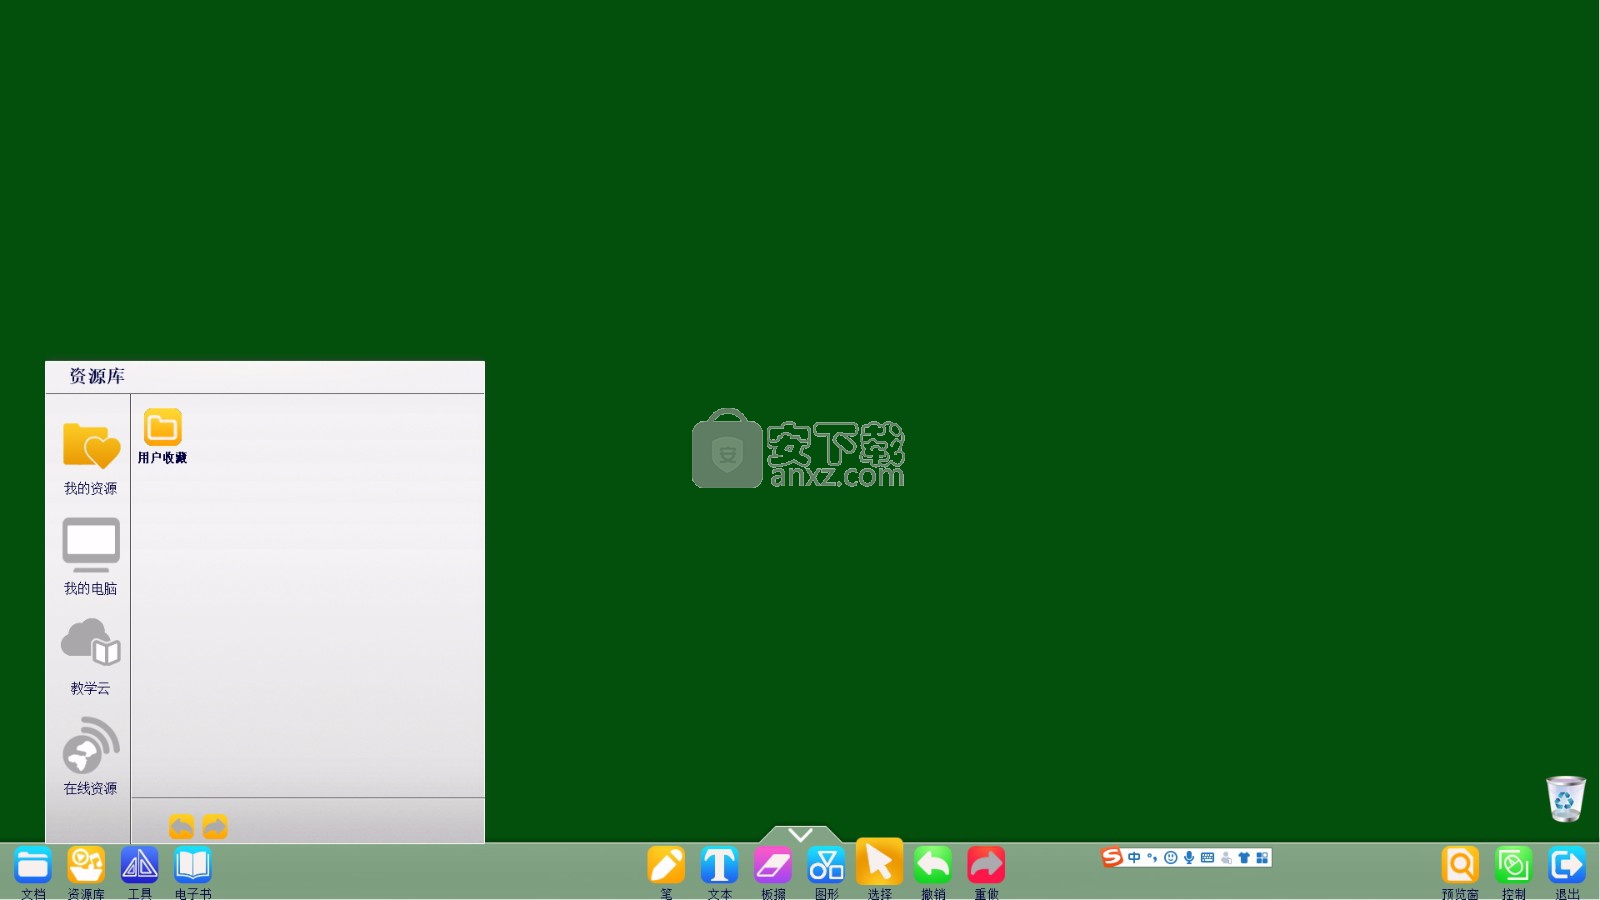Open the IME toolbox grid icon
1600x900 pixels.
tap(1262, 857)
